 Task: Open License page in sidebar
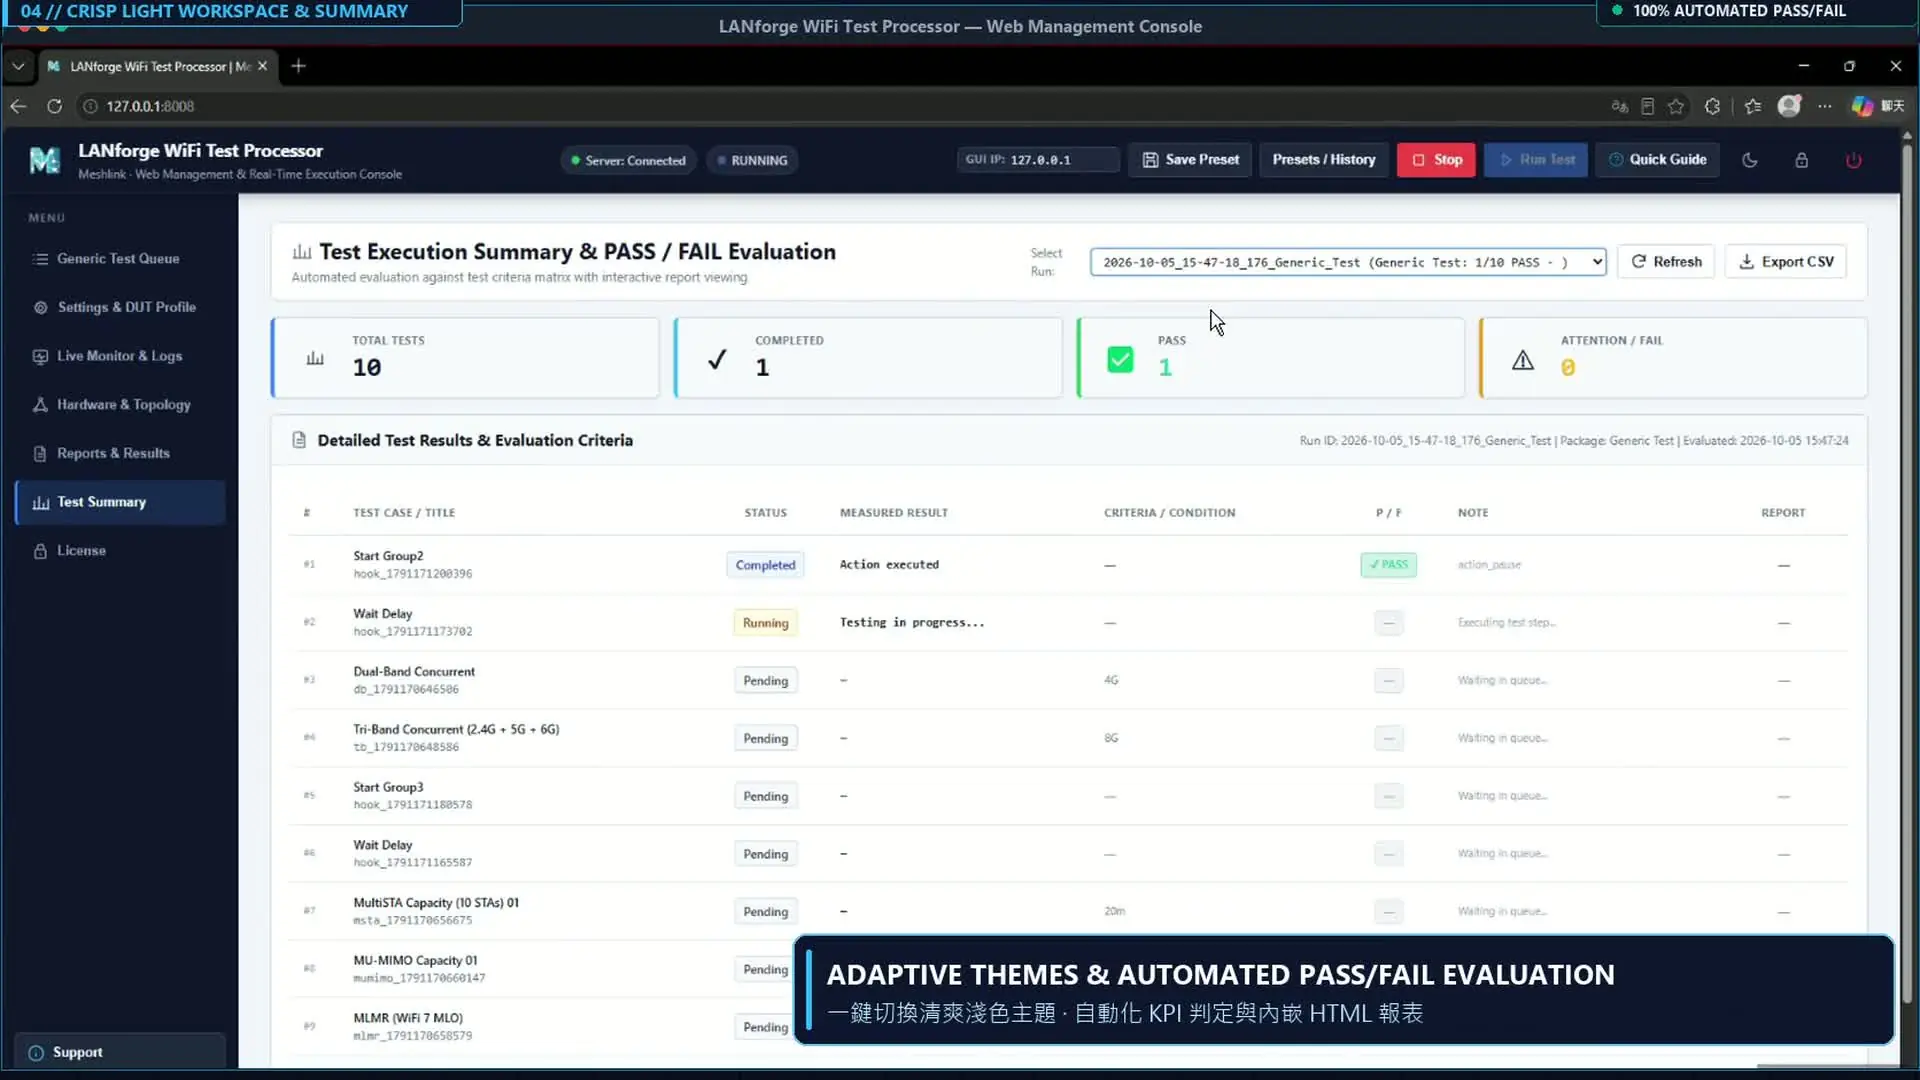click(119, 551)
